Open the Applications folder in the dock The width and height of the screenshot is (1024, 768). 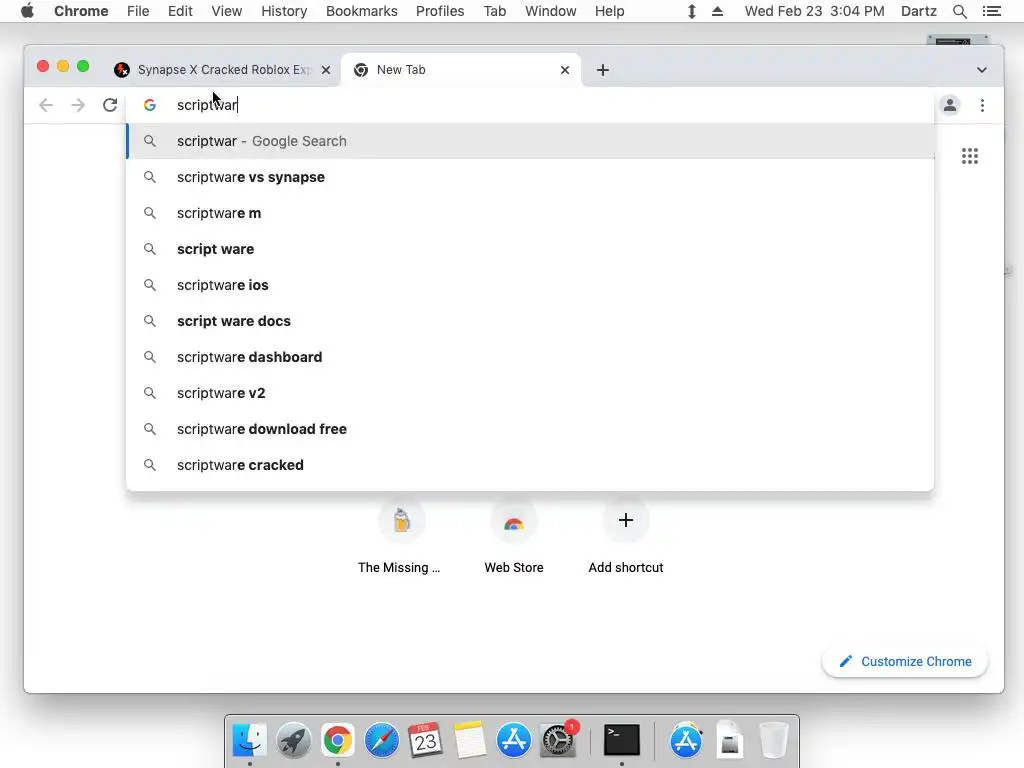686,740
